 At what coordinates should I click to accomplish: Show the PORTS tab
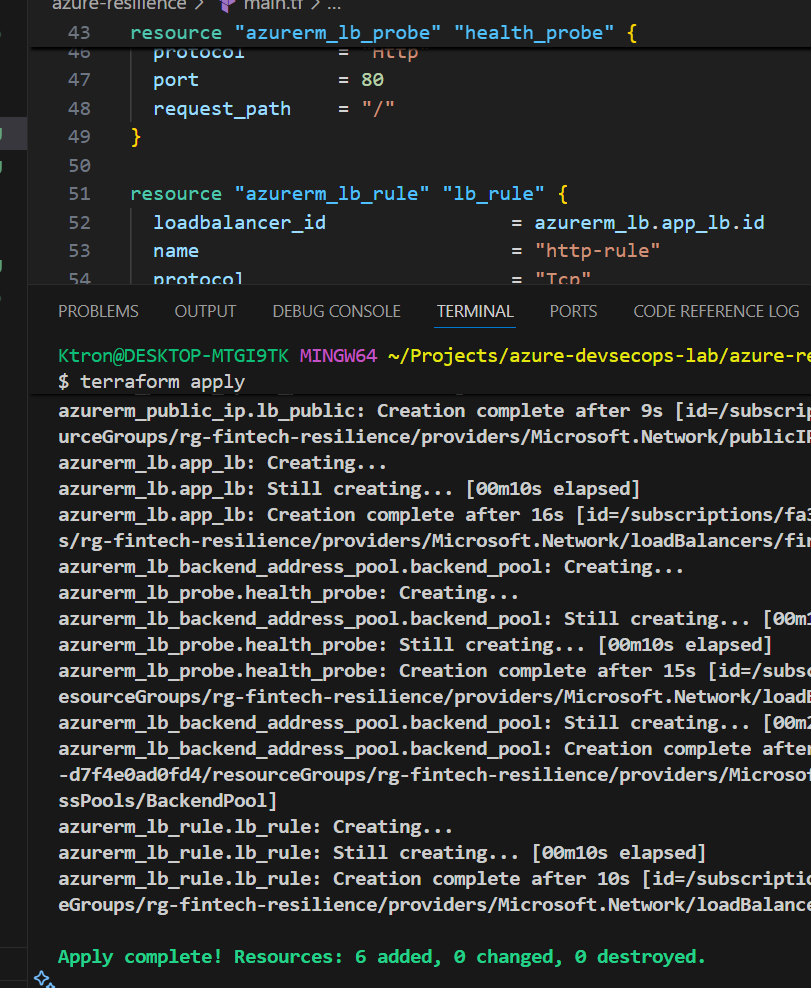click(x=573, y=311)
